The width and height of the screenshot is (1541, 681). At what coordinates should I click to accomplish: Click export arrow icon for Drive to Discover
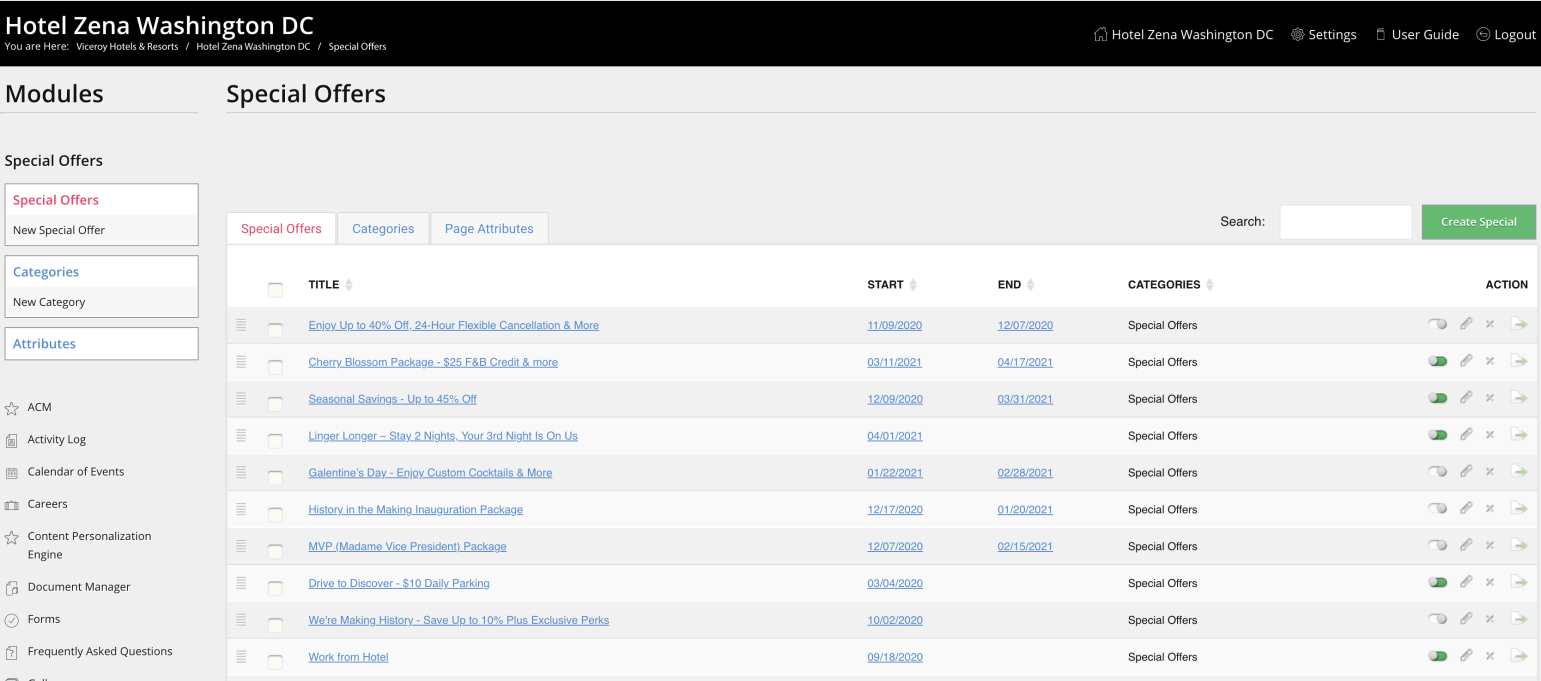coord(1519,582)
